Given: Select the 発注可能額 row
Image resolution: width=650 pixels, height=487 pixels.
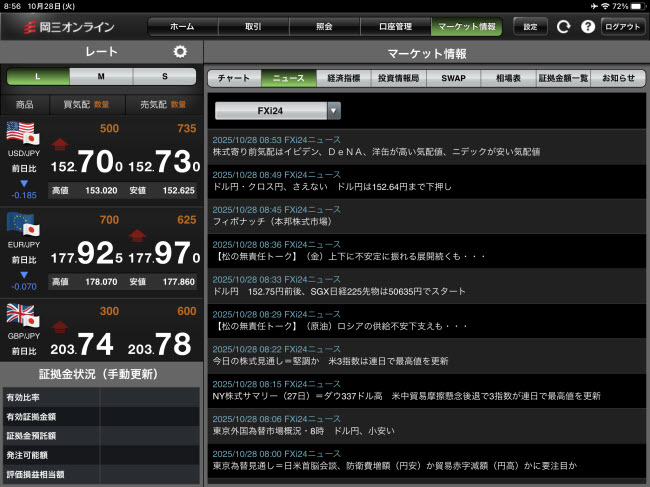Looking at the screenshot, I should point(101,455).
